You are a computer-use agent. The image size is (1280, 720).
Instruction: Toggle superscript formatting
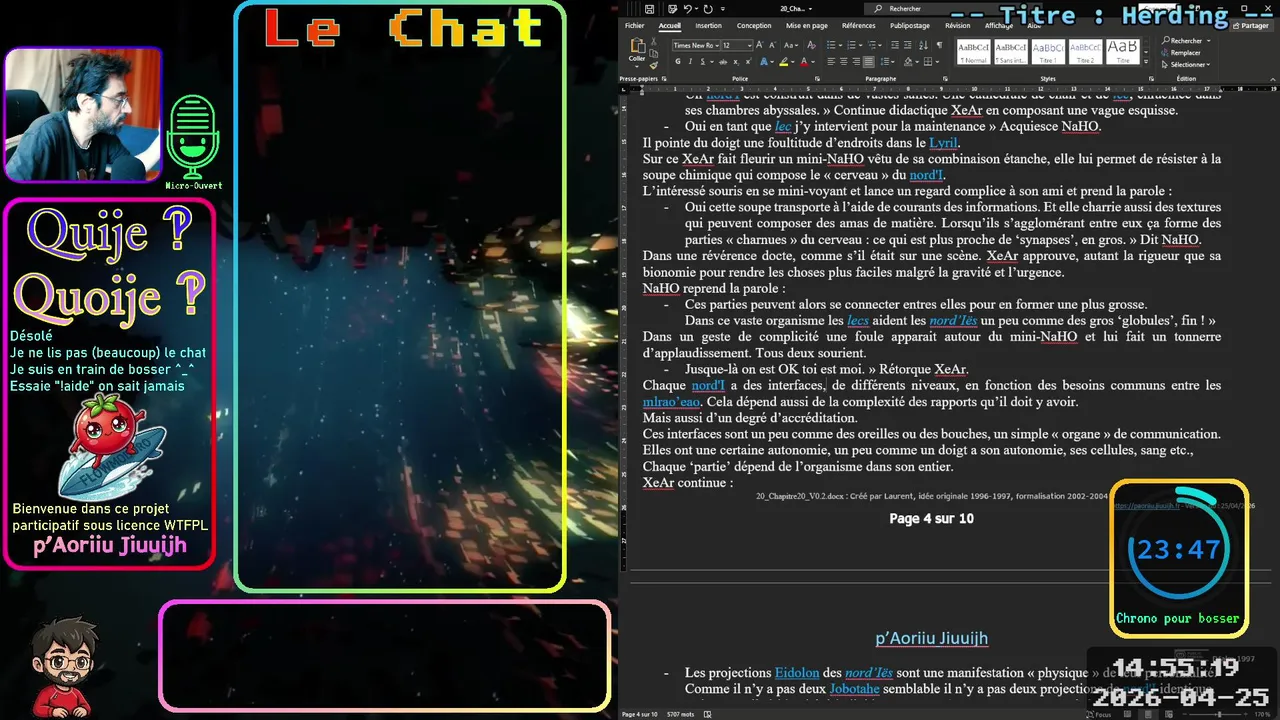click(748, 61)
